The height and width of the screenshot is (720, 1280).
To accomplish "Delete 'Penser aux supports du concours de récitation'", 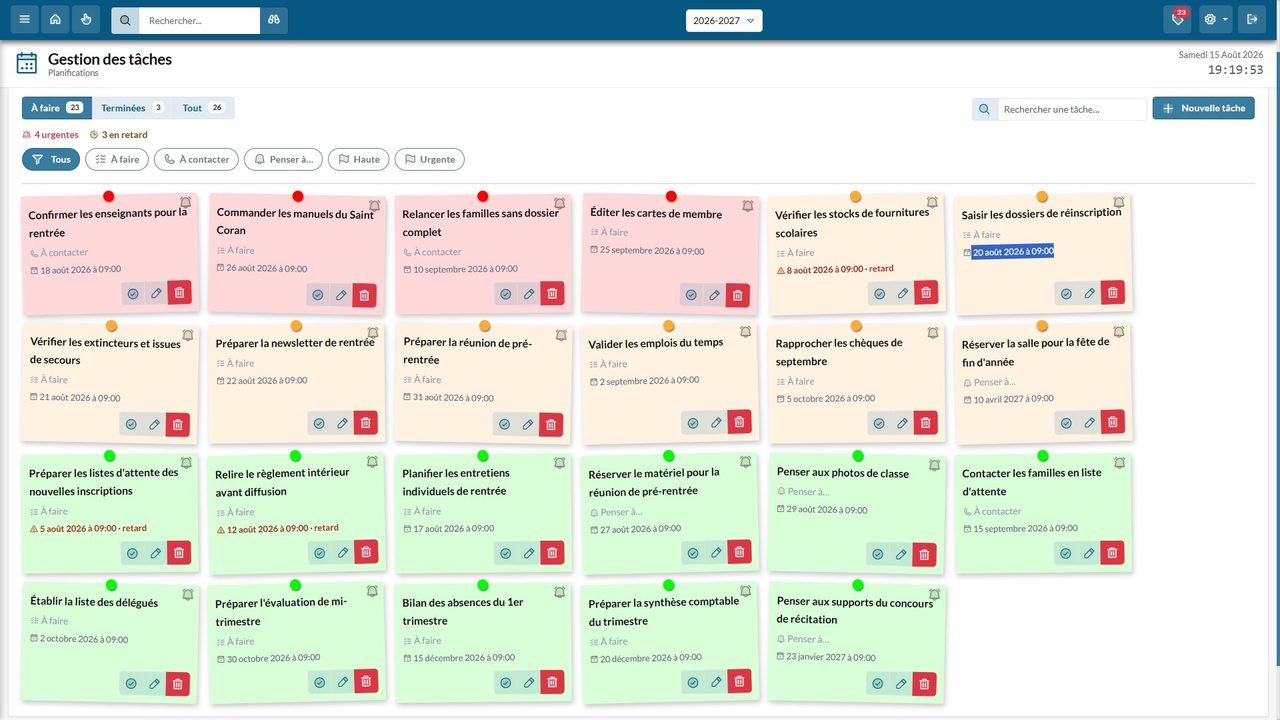I will (925, 684).
